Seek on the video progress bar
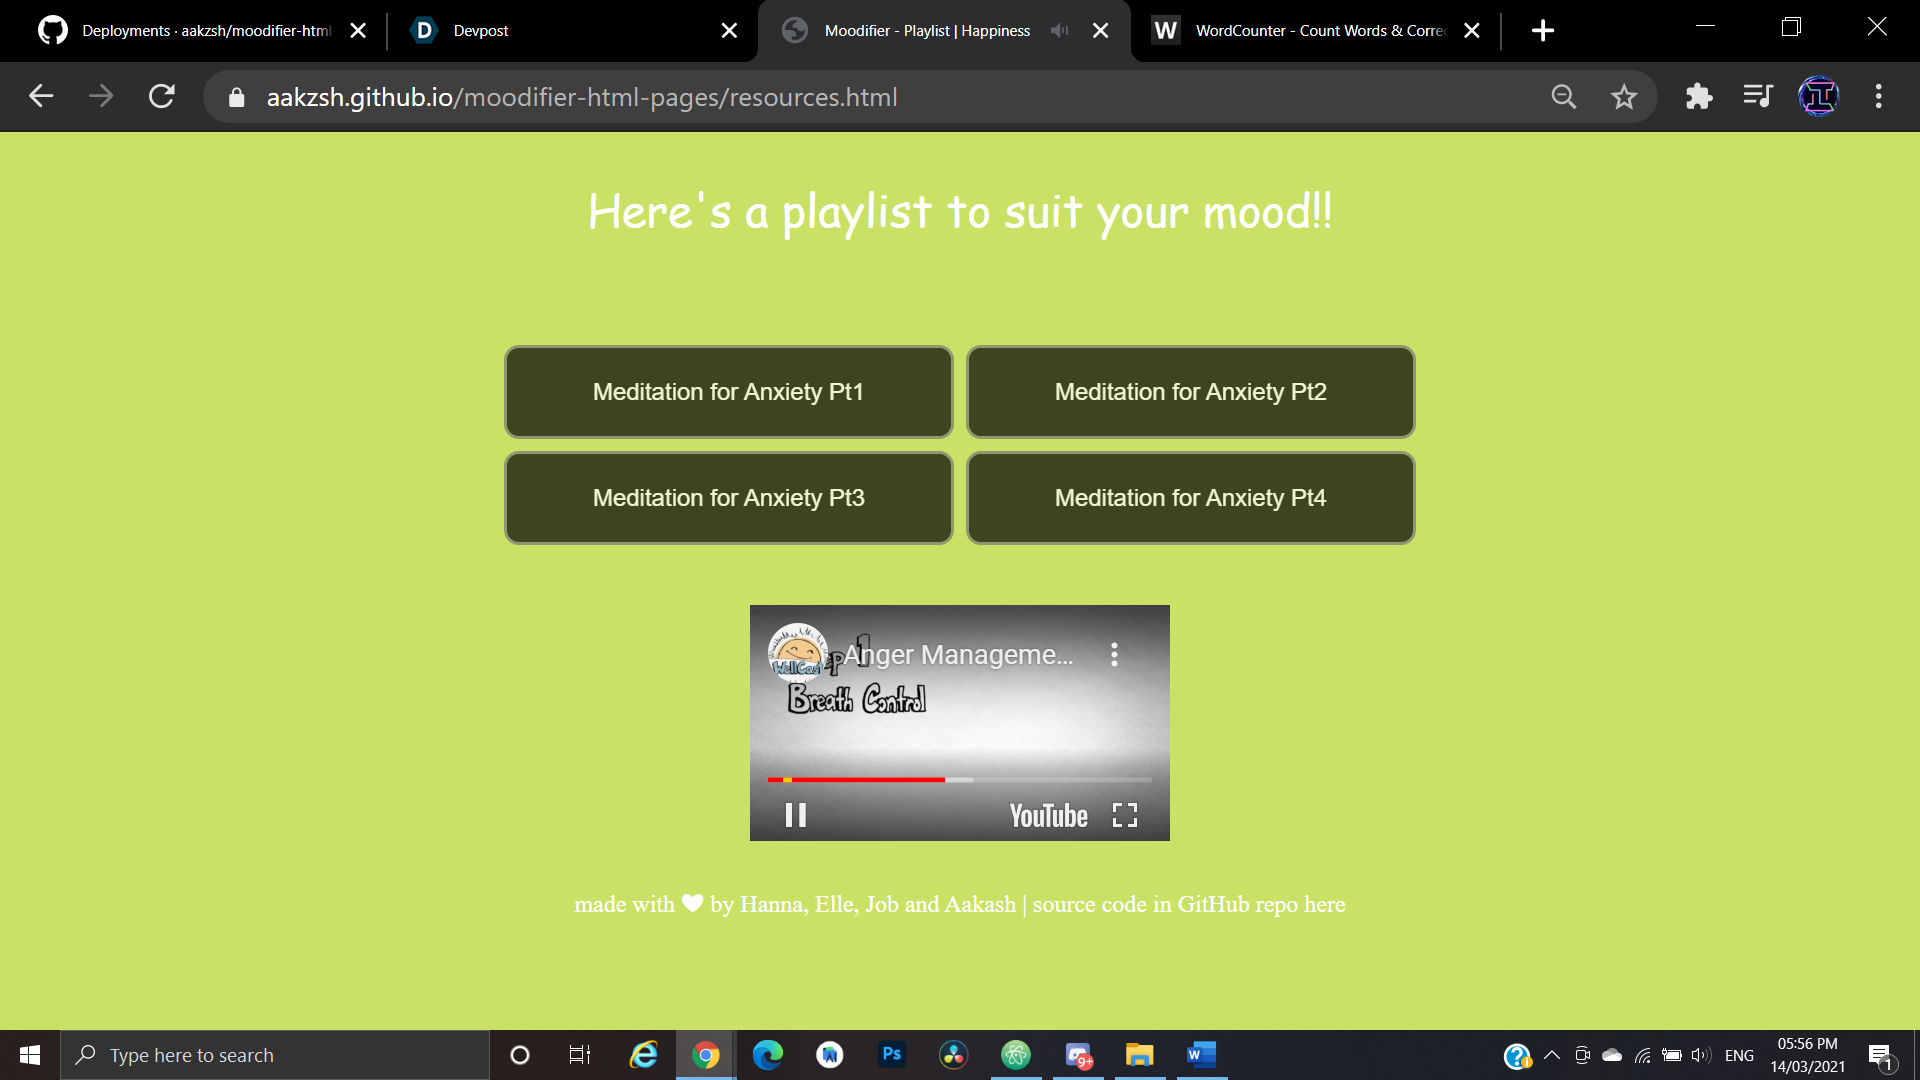The height and width of the screenshot is (1080, 1920). tap(1050, 779)
